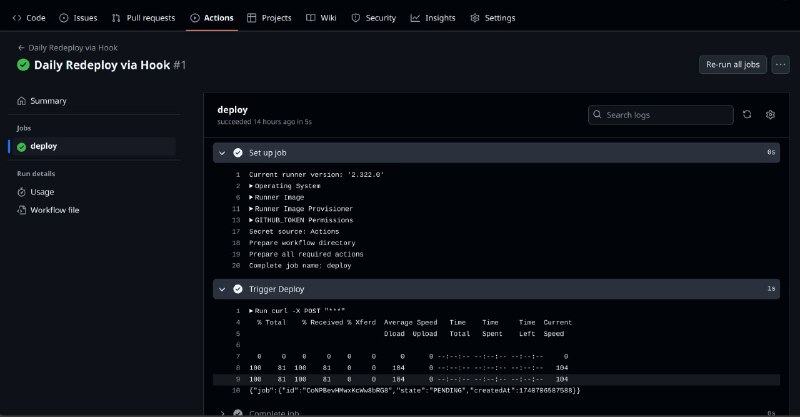800x417 pixels.
Task: Click the Summary home icon in sidebar
Action: 22,101
